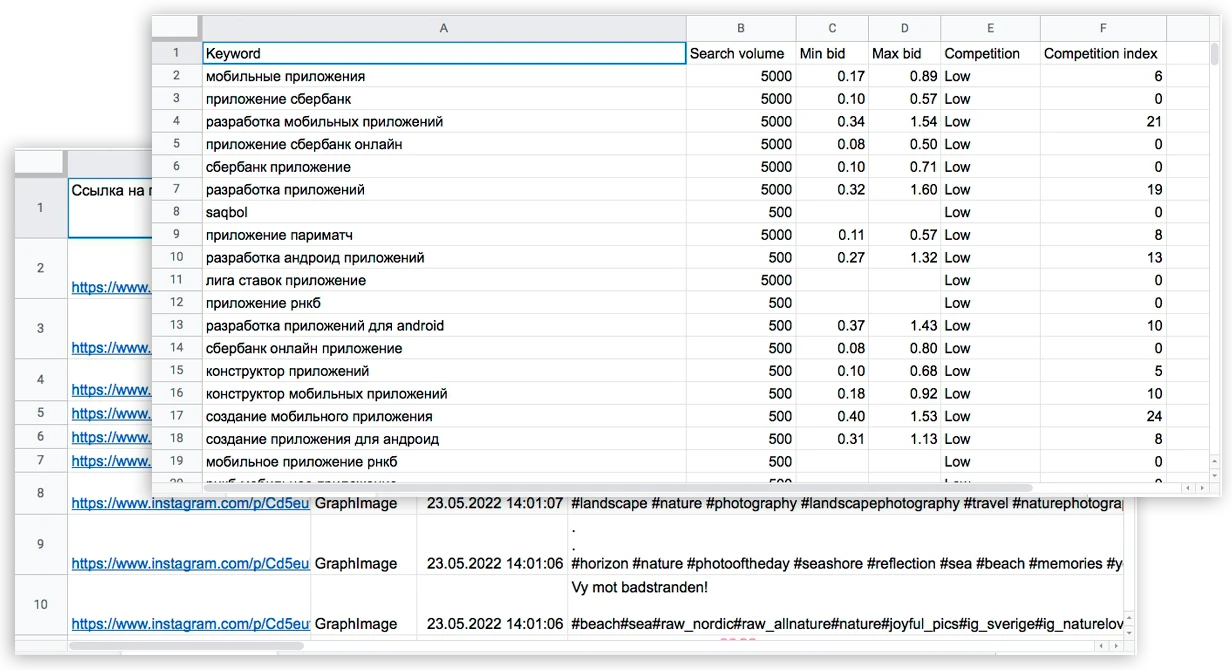Click the front sheet's vertical scrollbar thumb

tap(1214, 55)
